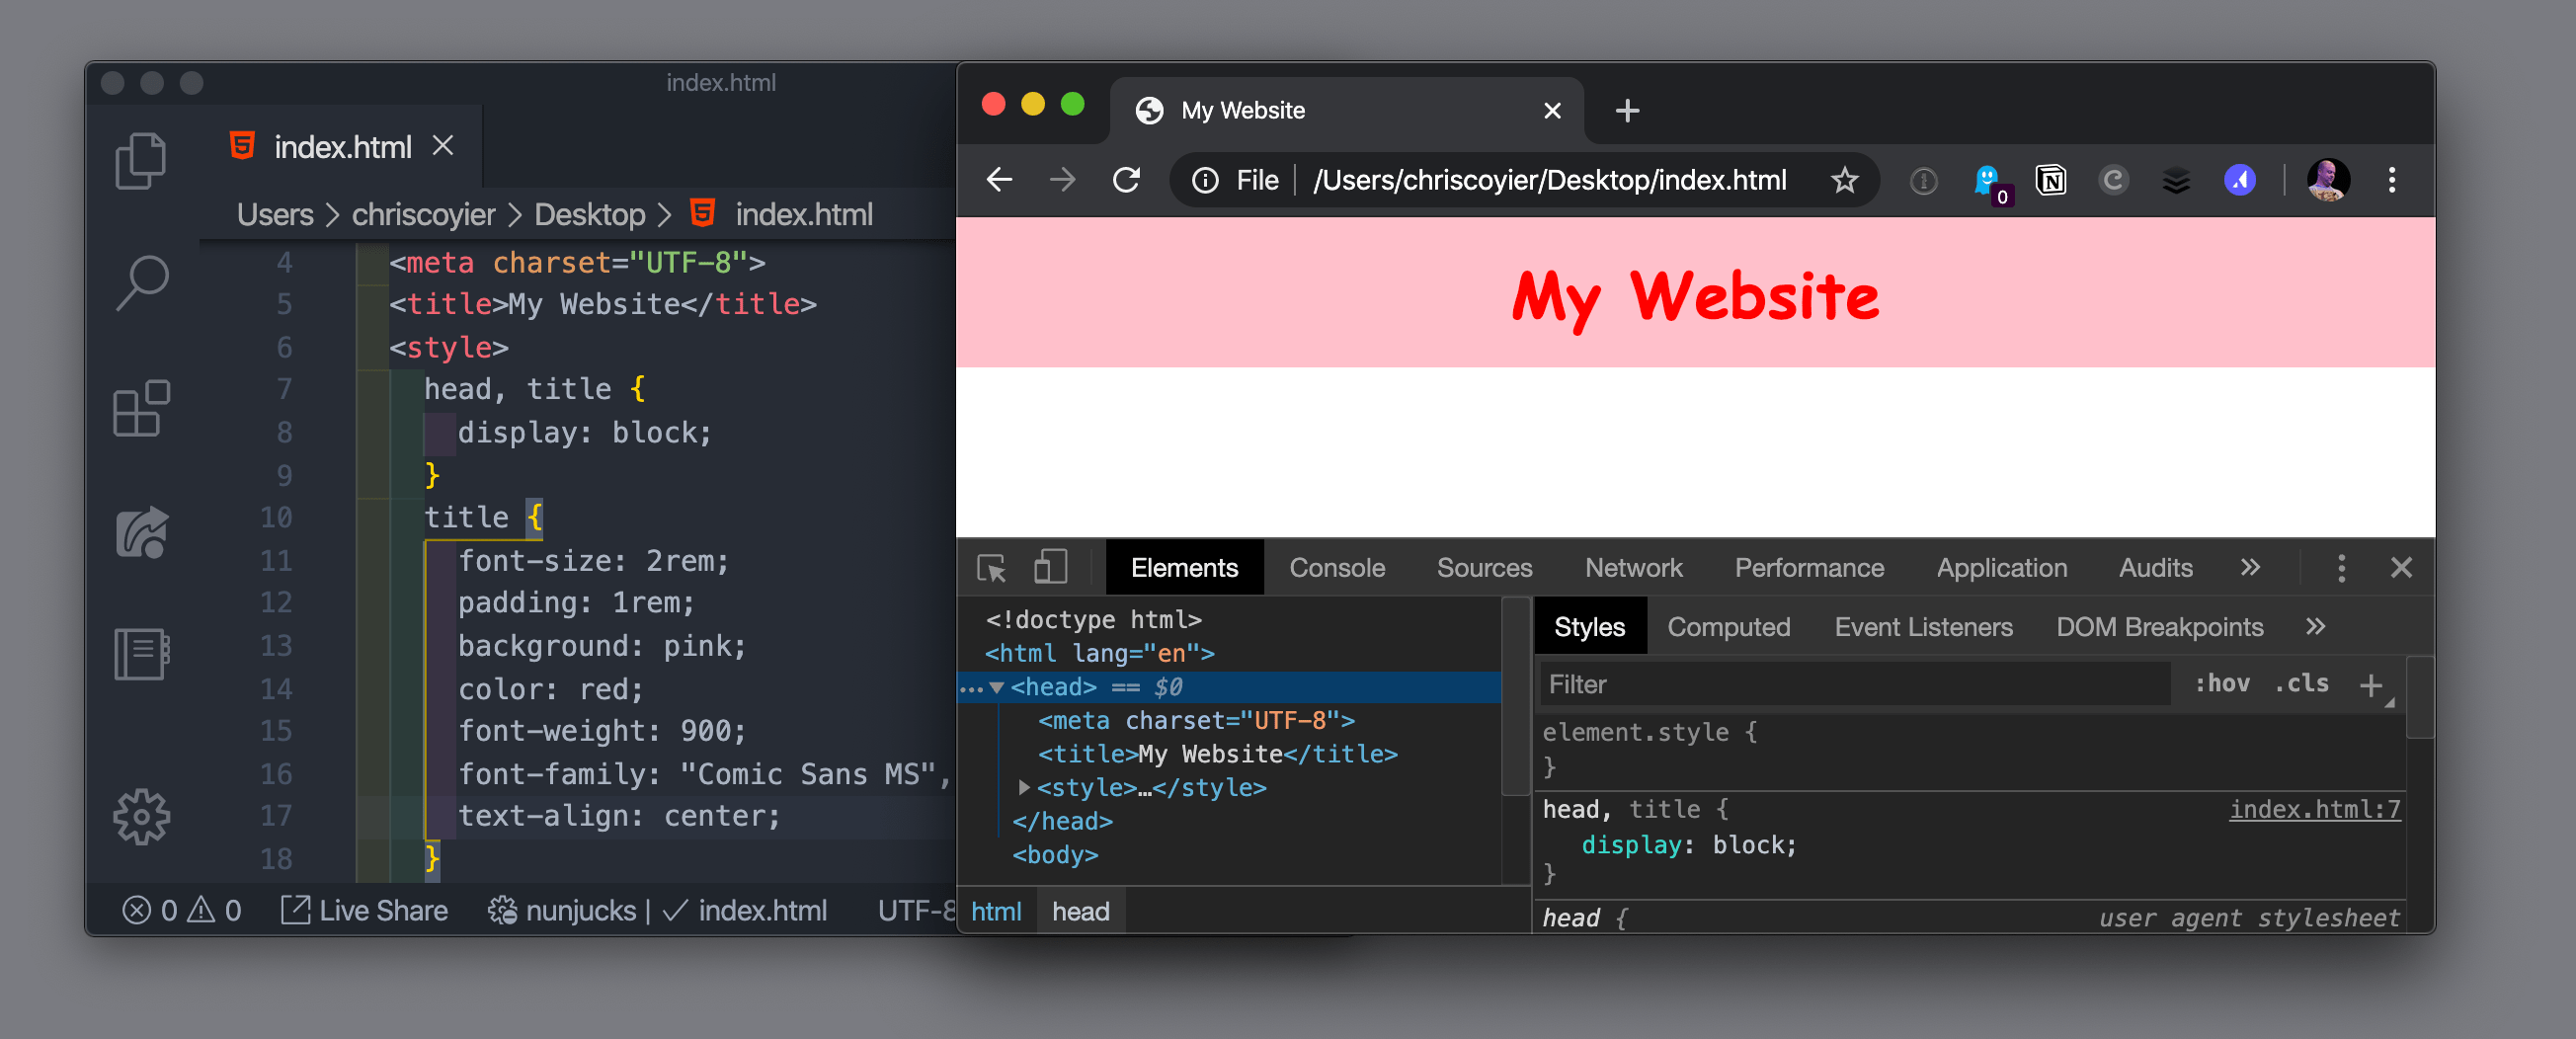The image size is (2576, 1039).
Task: Open the Notion web clipper extension
Action: [x=2051, y=180]
